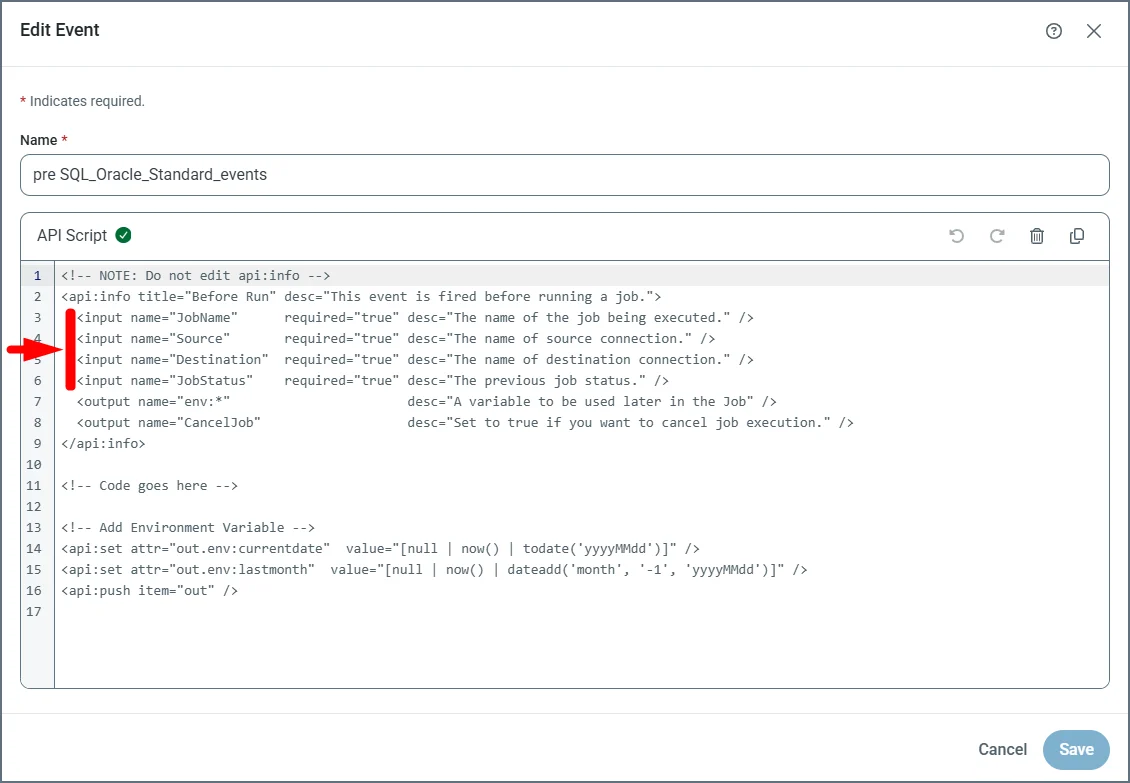
Task: Copy the API Script to clipboard
Action: click(1077, 236)
